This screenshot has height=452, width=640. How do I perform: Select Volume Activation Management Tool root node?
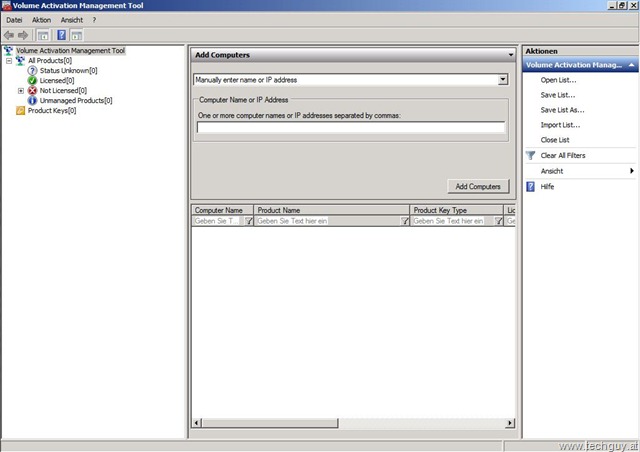pyautogui.click(x=70, y=51)
